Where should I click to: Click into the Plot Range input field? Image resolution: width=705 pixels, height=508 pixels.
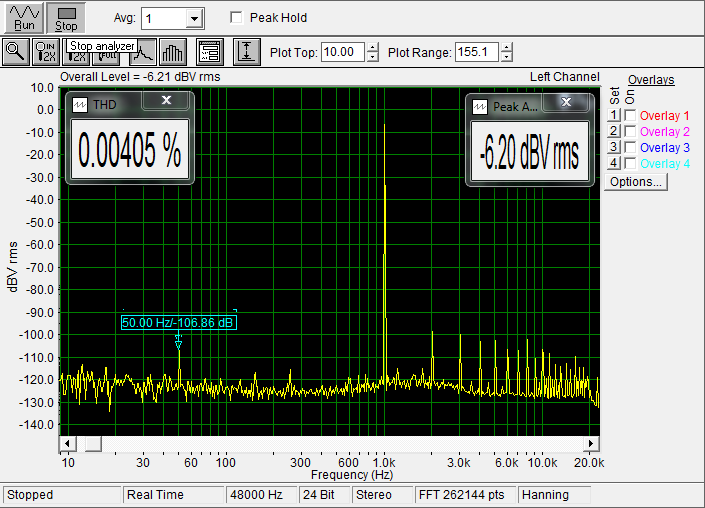pyautogui.click(x=477, y=52)
